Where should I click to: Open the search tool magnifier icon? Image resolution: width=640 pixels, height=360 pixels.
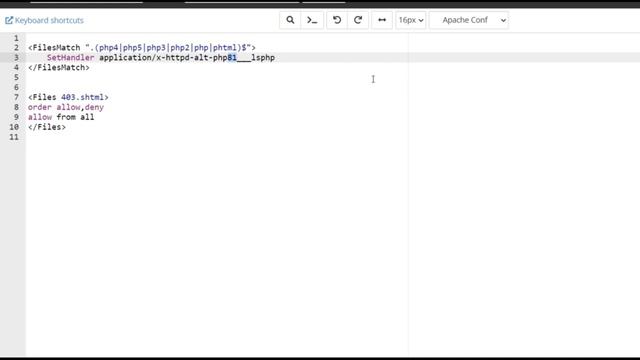290,20
